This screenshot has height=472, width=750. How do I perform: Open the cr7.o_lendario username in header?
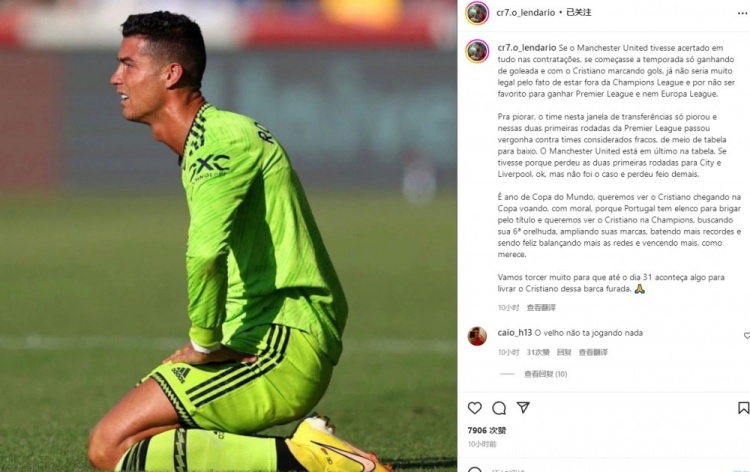526,12
